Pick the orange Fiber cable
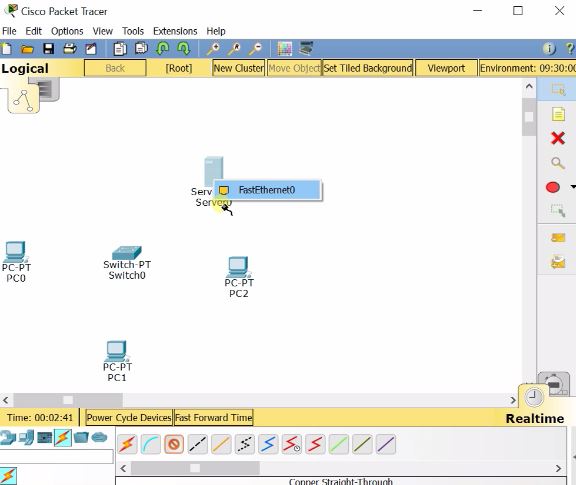 (x=221, y=444)
